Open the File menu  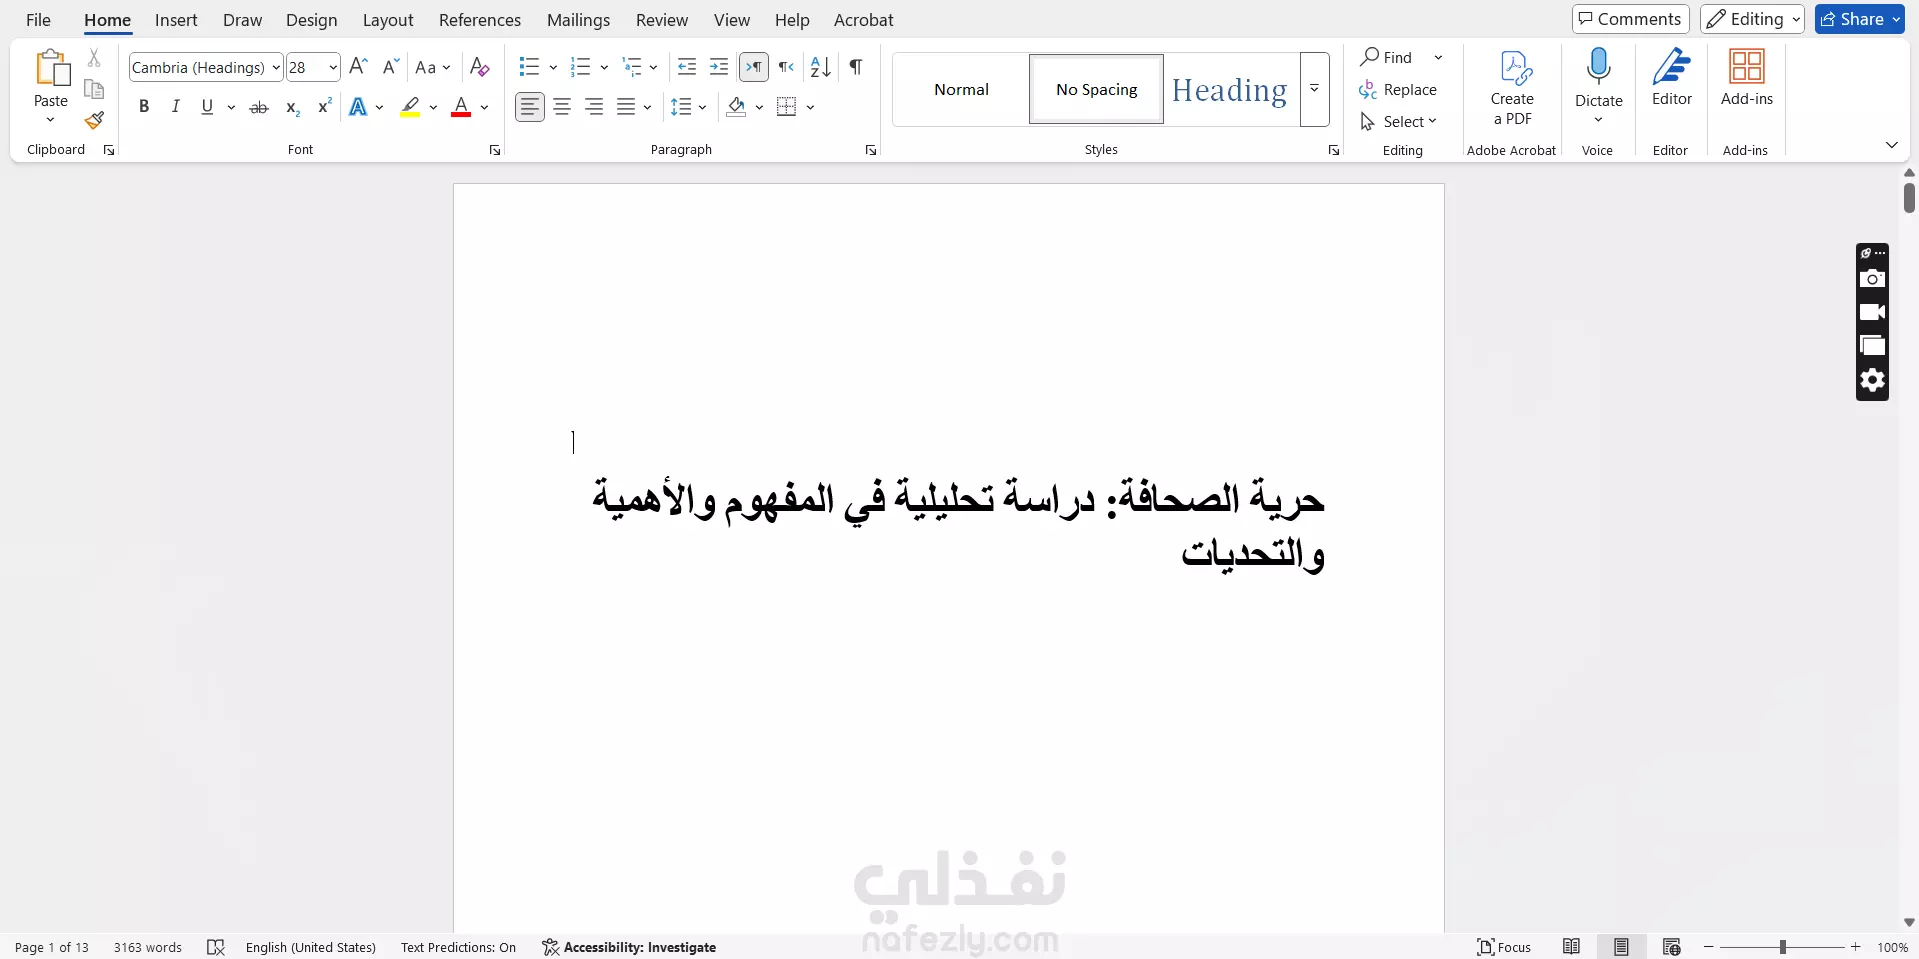pos(38,20)
